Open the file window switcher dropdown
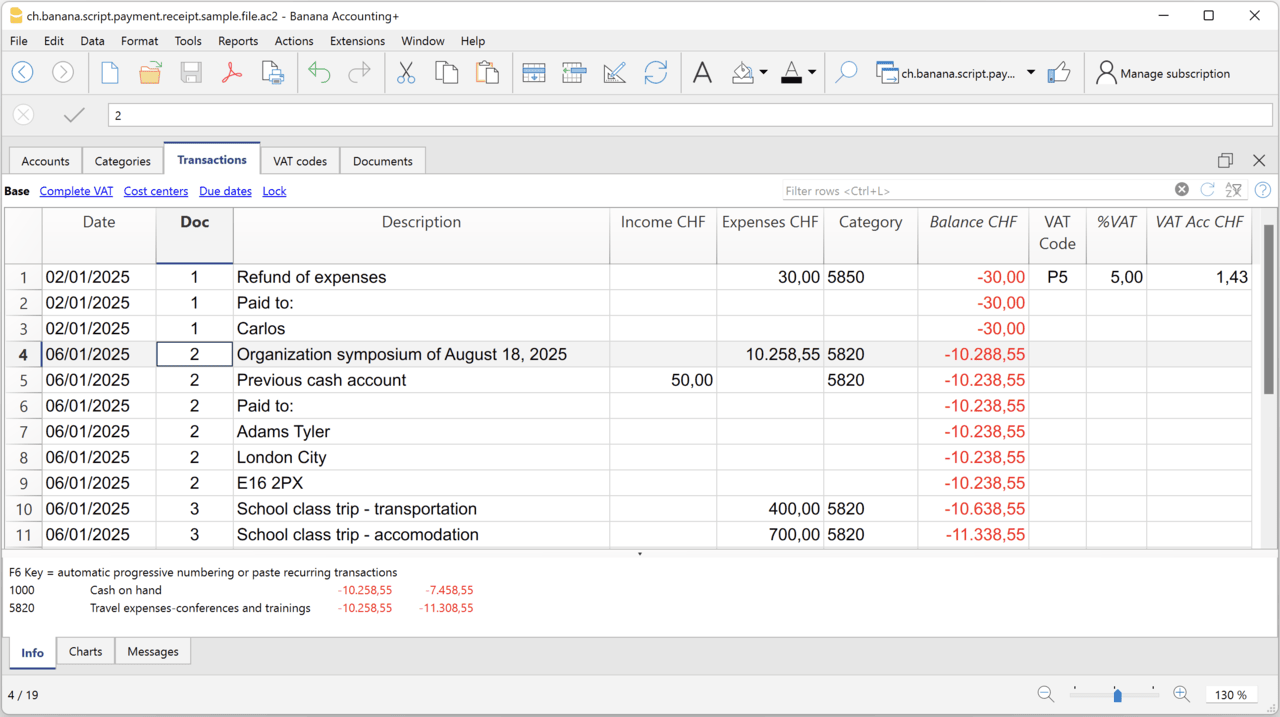This screenshot has width=1280, height=717. (x=1031, y=73)
